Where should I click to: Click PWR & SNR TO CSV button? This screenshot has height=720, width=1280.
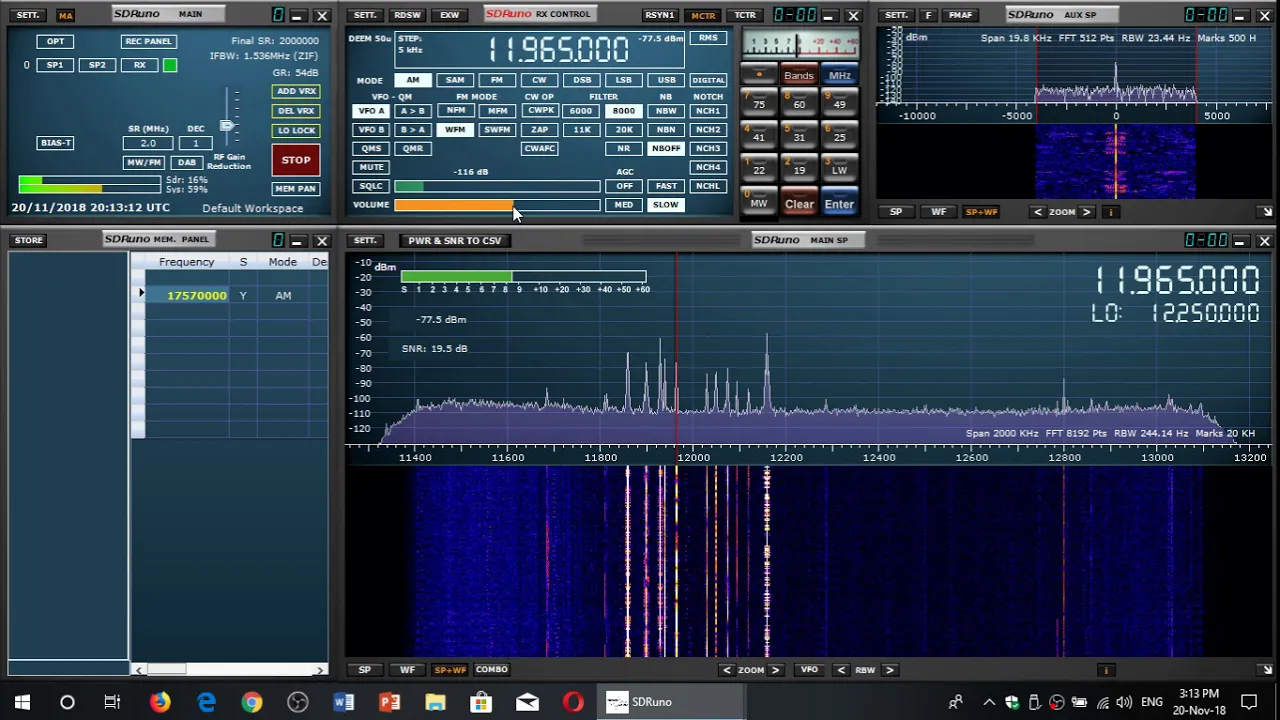click(x=455, y=240)
